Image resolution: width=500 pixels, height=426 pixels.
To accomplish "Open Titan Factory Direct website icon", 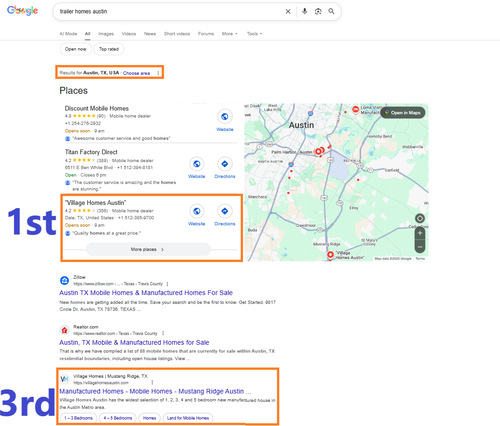I will [197, 164].
